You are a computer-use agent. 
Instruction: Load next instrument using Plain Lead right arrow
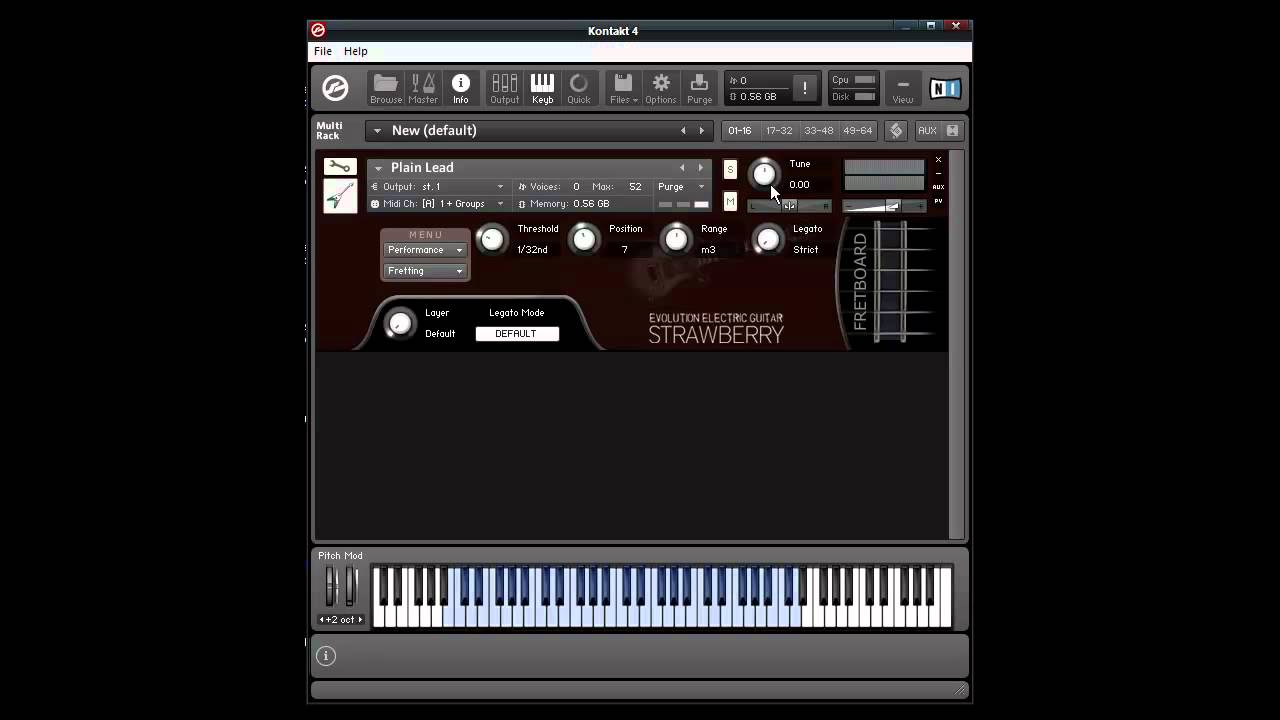(x=700, y=168)
